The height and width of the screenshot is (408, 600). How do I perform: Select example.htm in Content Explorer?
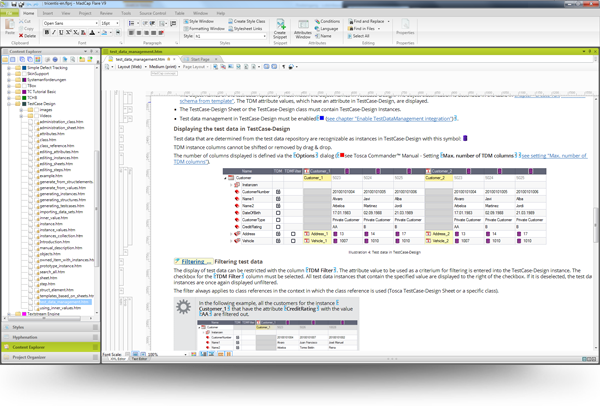point(51,176)
